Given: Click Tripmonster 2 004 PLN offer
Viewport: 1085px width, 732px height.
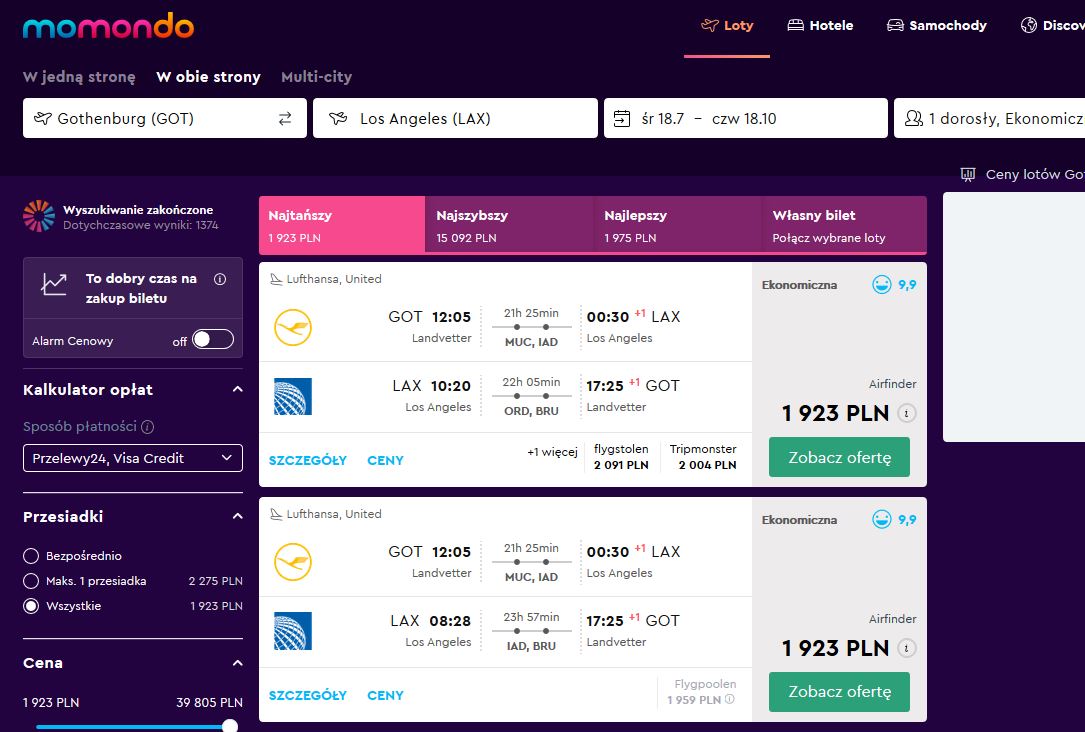Looking at the screenshot, I should 703,457.
